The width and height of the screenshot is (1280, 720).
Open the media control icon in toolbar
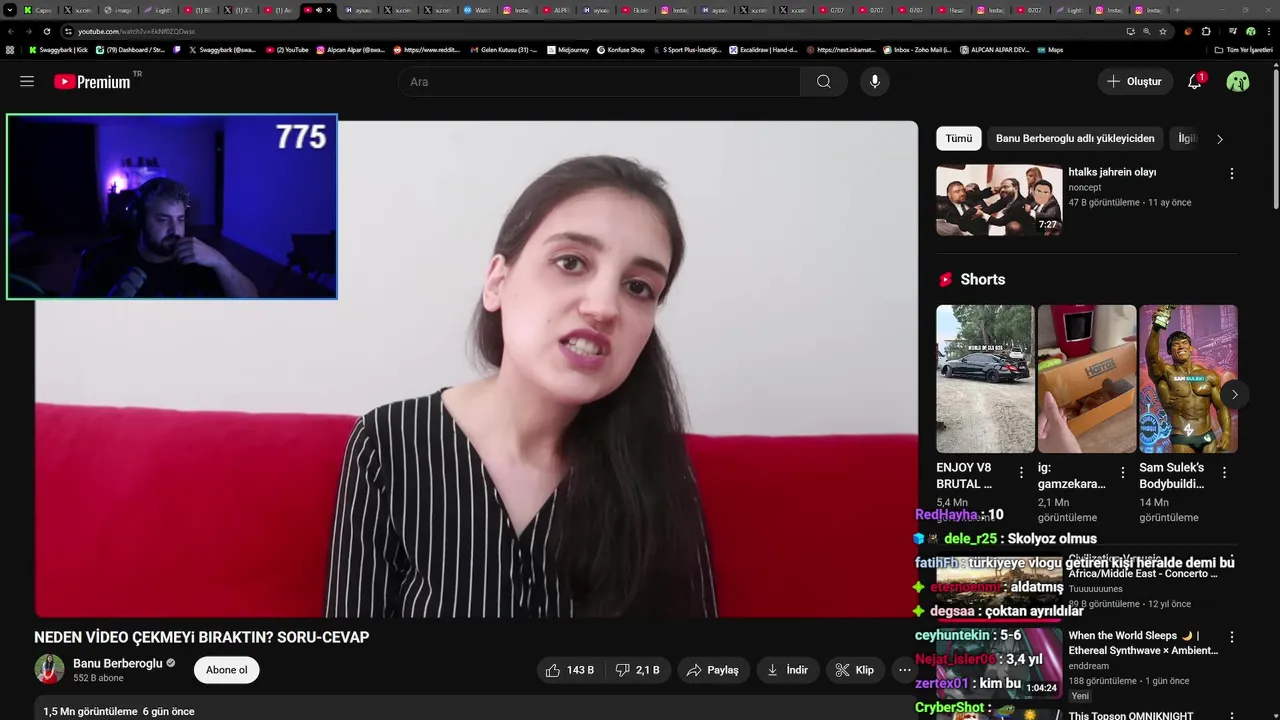(x=1233, y=31)
